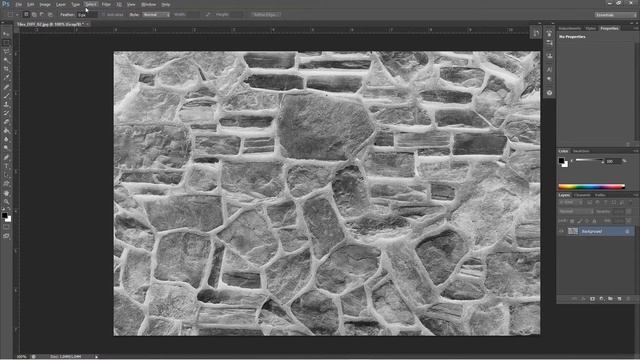
Task: Click Subtract from selection mode icon
Action: point(42,14)
